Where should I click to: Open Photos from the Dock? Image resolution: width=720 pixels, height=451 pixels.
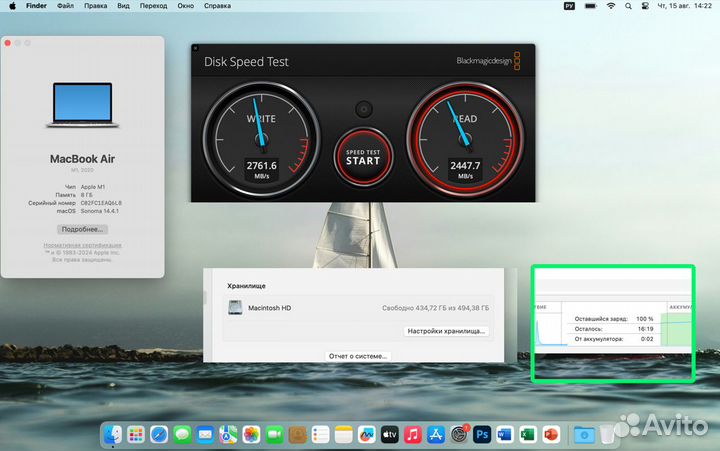(x=251, y=434)
